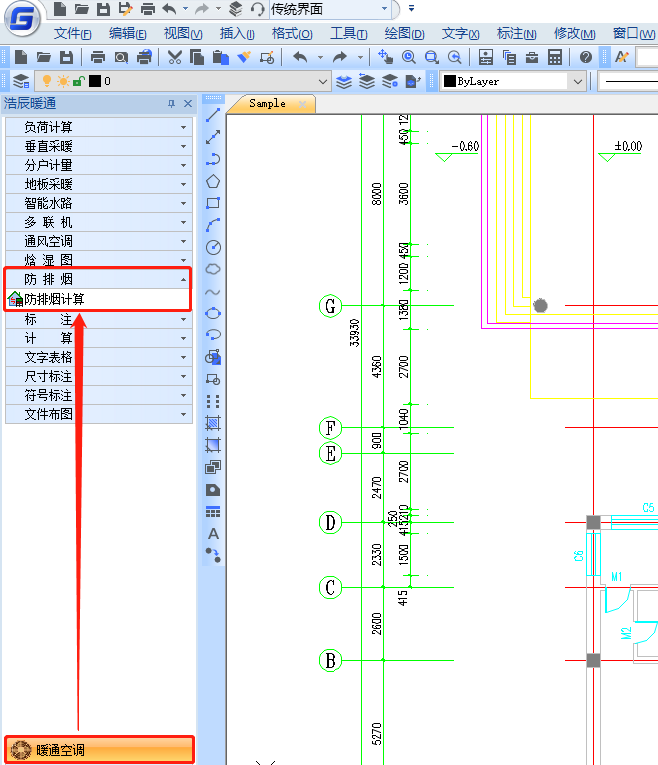Expand the 垂直采暖 section
658x765 pixels.
tap(99, 146)
